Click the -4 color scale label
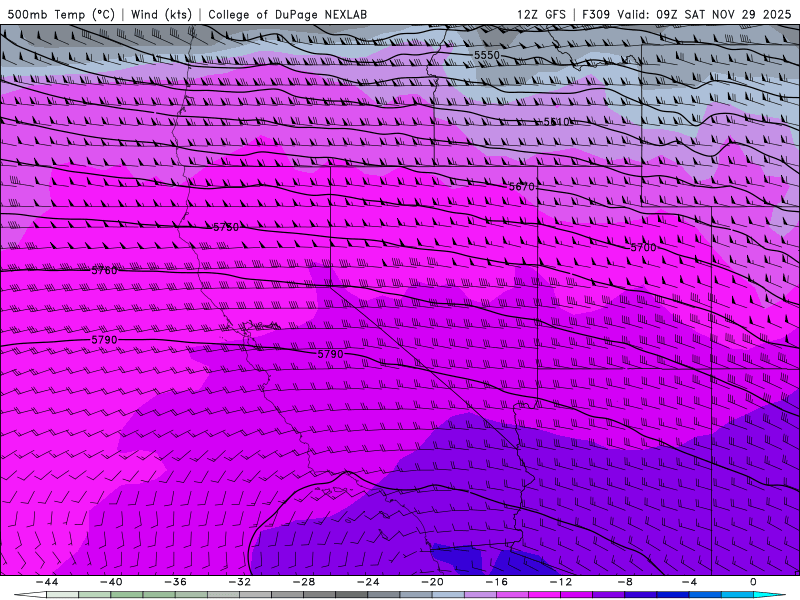This screenshot has height=600, width=800. coord(690,582)
